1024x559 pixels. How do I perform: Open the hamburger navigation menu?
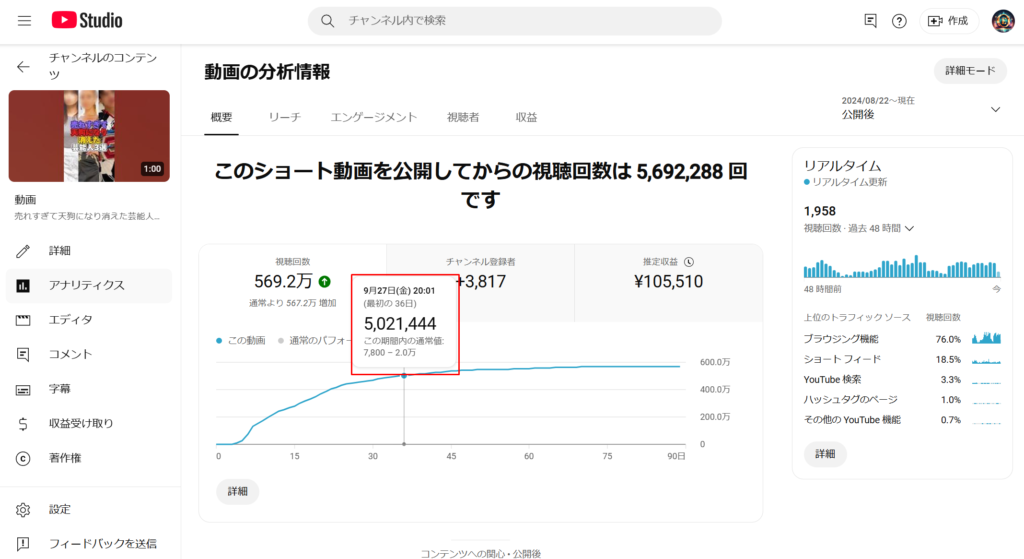pyautogui.click(x=24, y=20)
